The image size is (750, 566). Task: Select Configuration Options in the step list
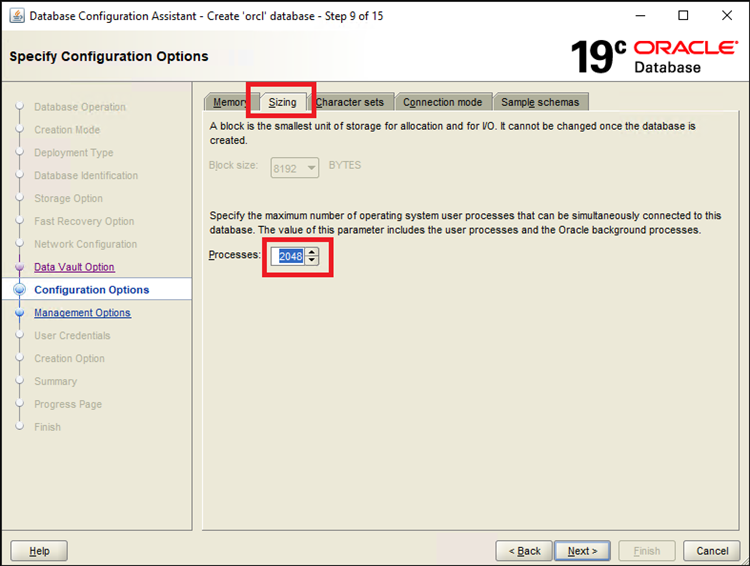[x=91, y=289]
